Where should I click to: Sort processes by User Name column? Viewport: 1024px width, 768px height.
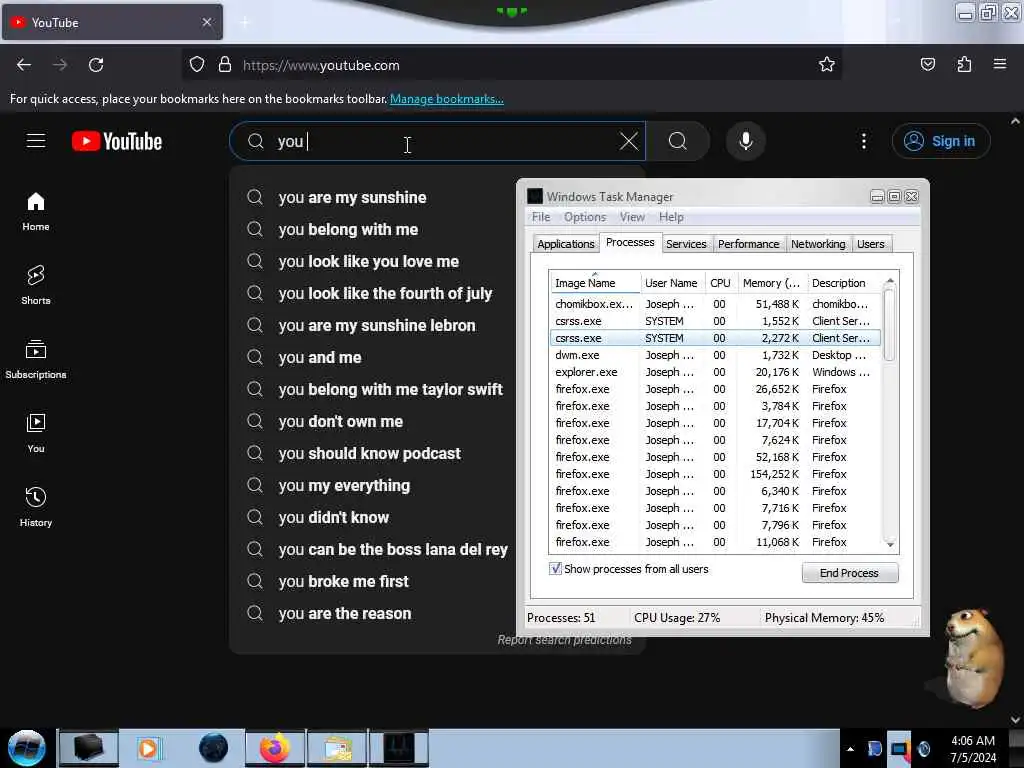click(671, 283)
